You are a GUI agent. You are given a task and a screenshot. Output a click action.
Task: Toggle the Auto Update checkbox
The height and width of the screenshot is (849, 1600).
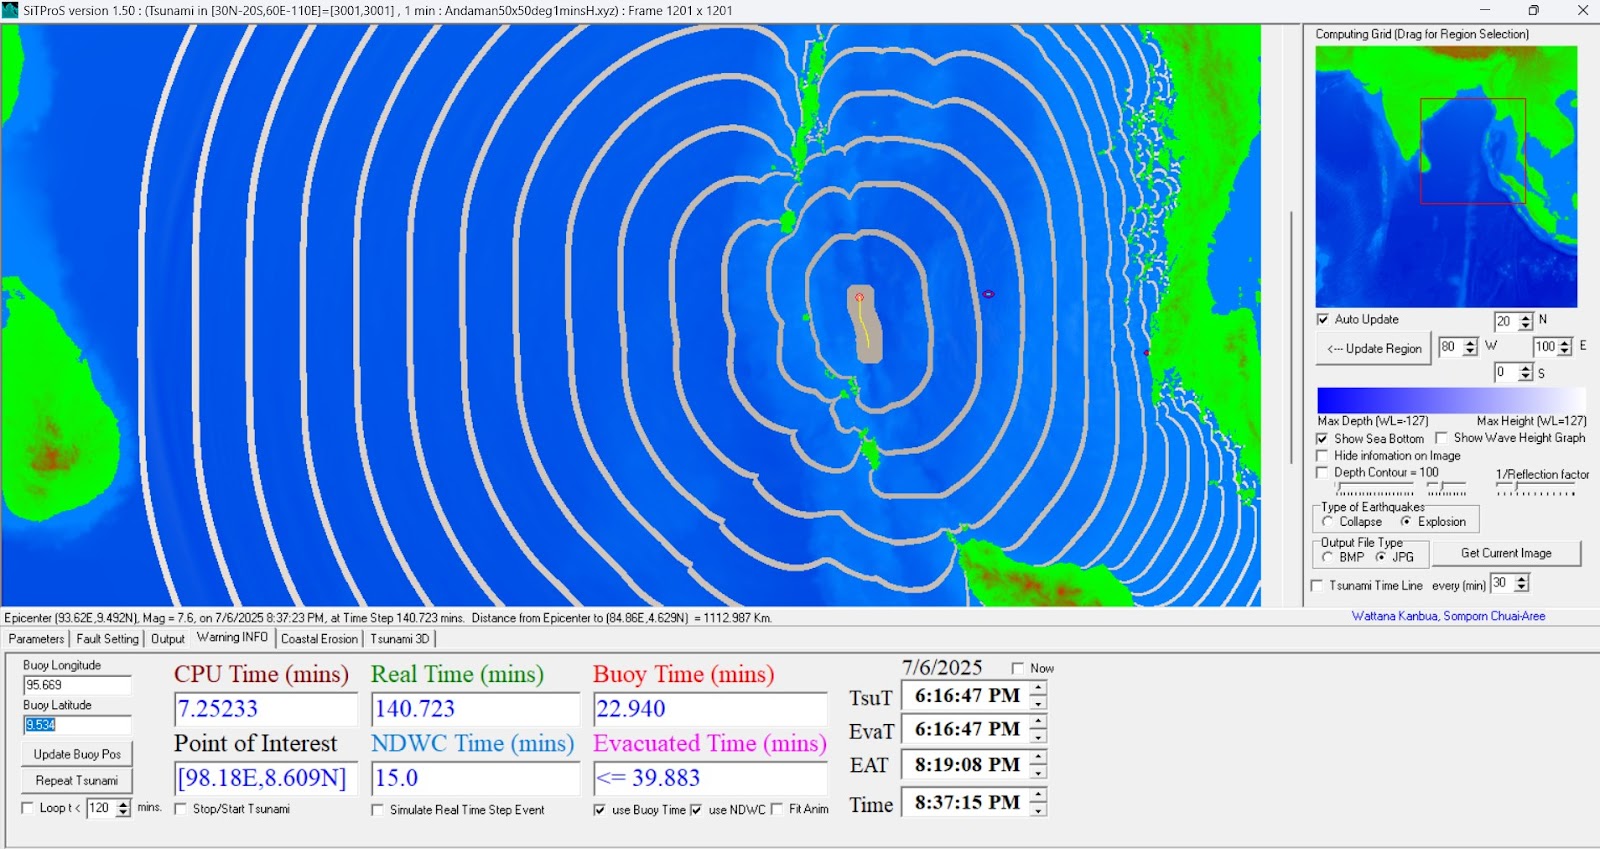(x=1323, y=319)
